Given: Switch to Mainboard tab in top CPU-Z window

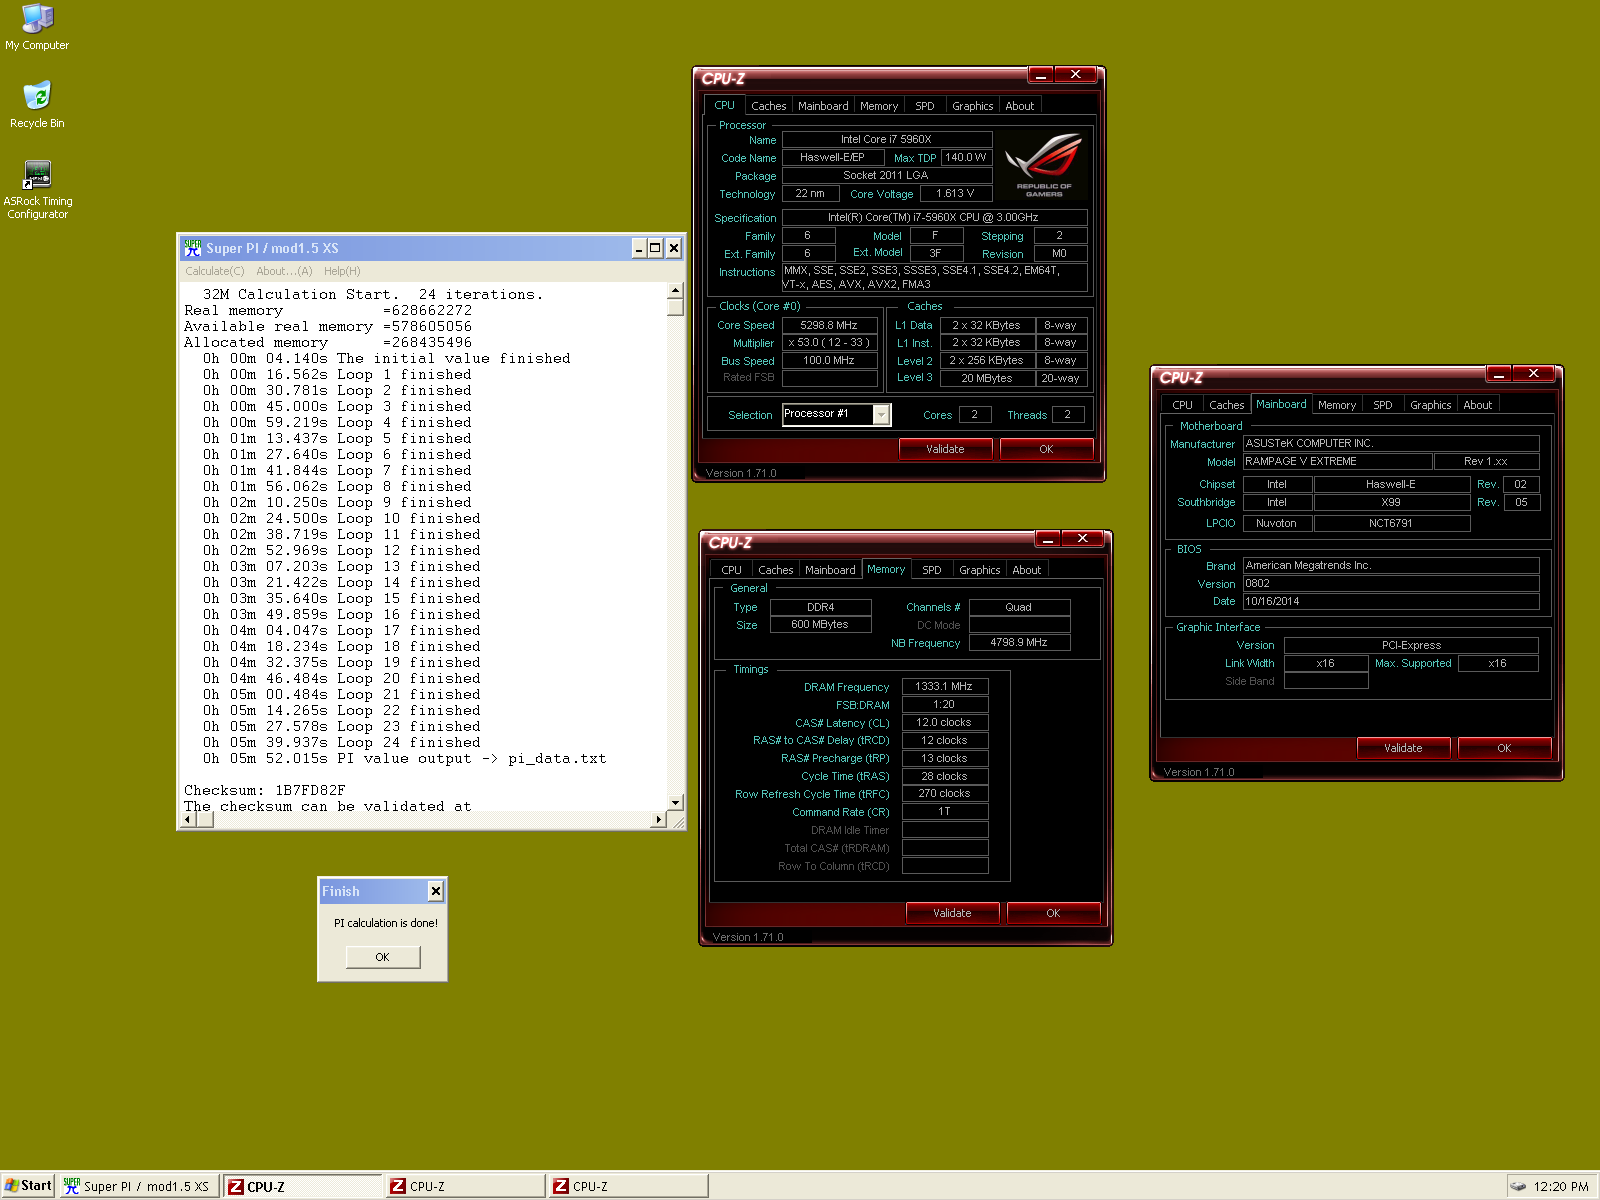Looking at the screenshot, I should tap(823, 106).
